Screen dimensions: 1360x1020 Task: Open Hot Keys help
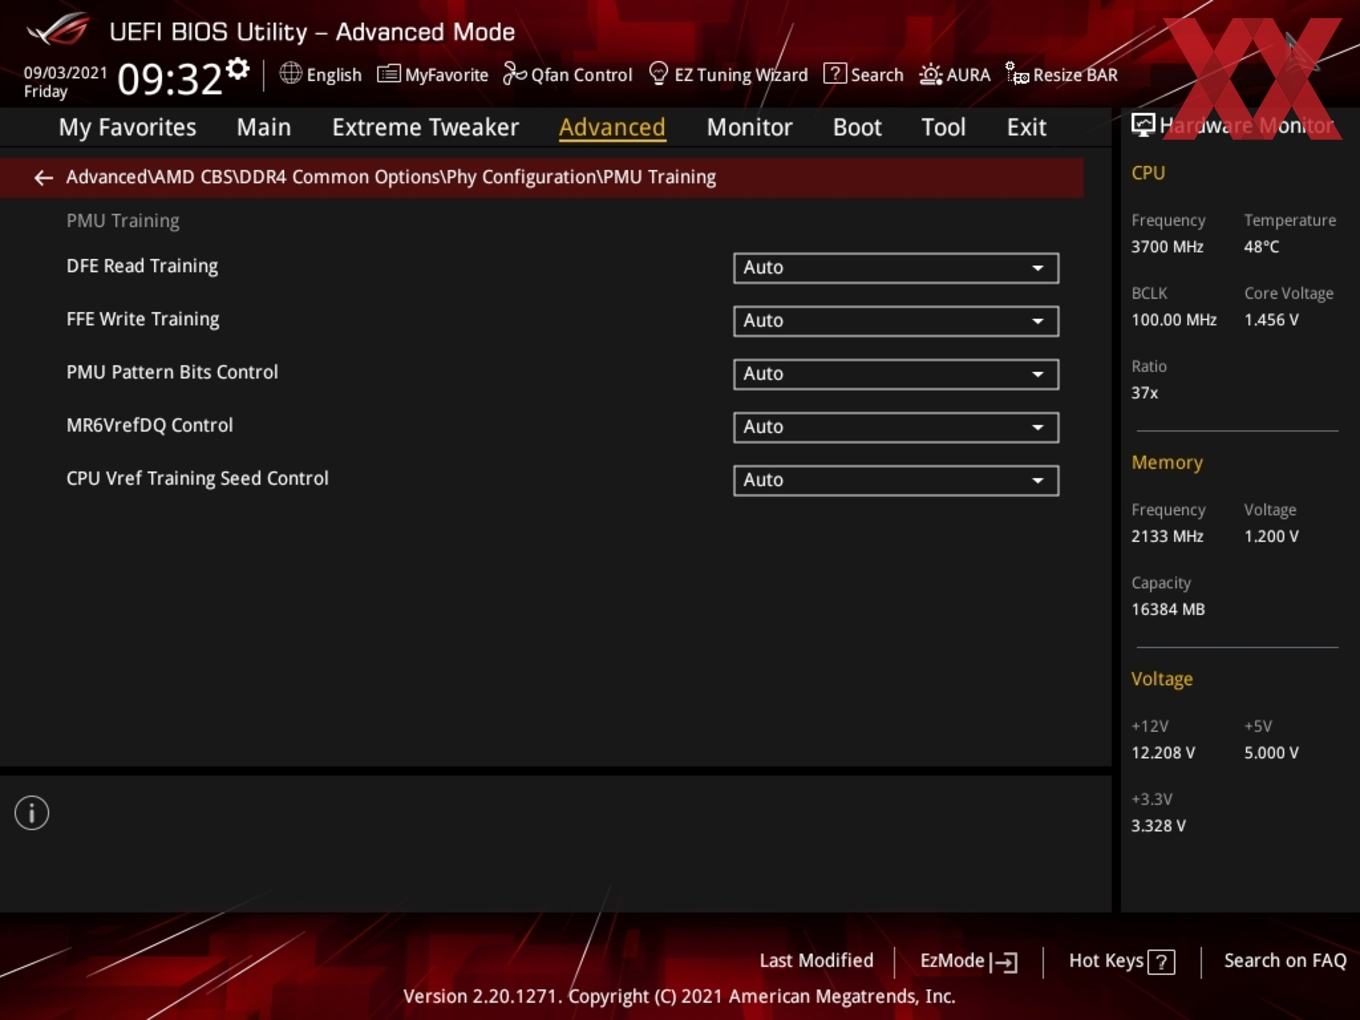1106,961
